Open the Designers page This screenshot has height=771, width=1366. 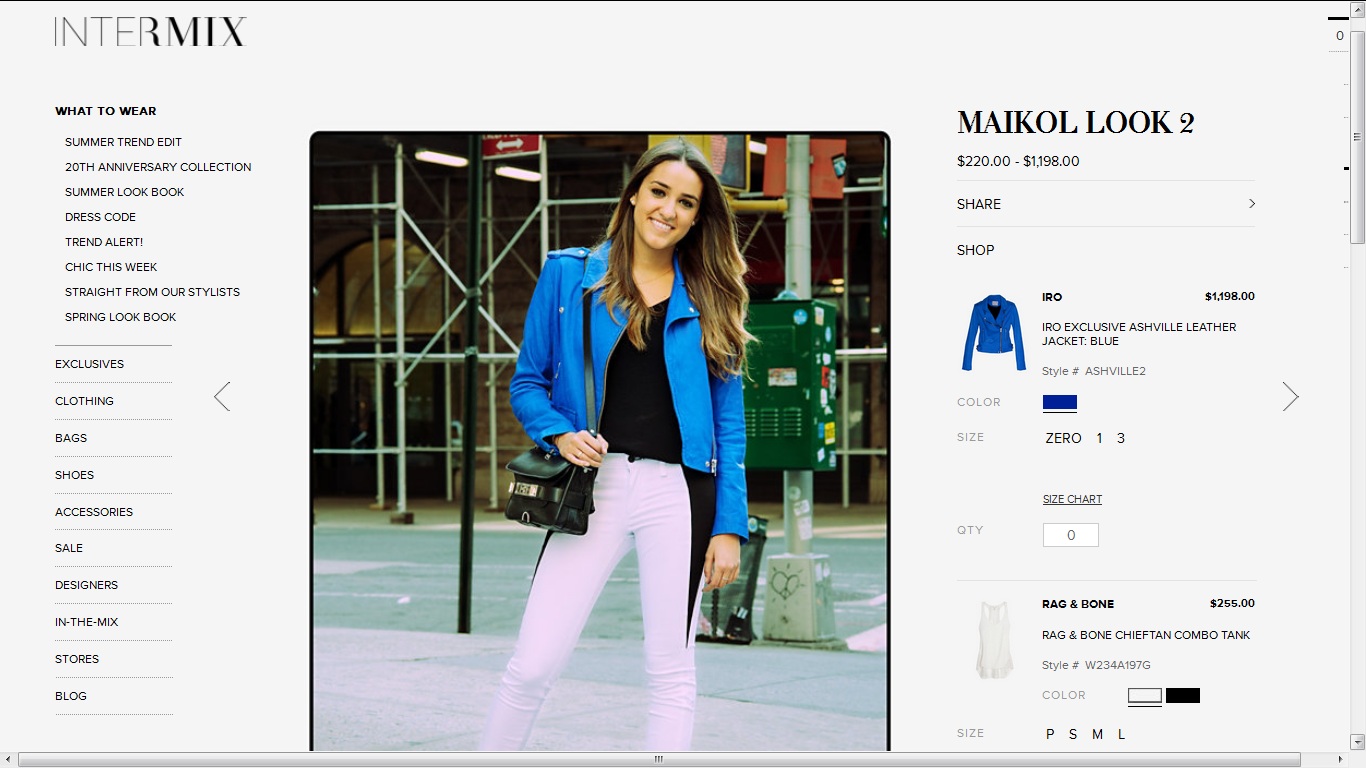86,585
